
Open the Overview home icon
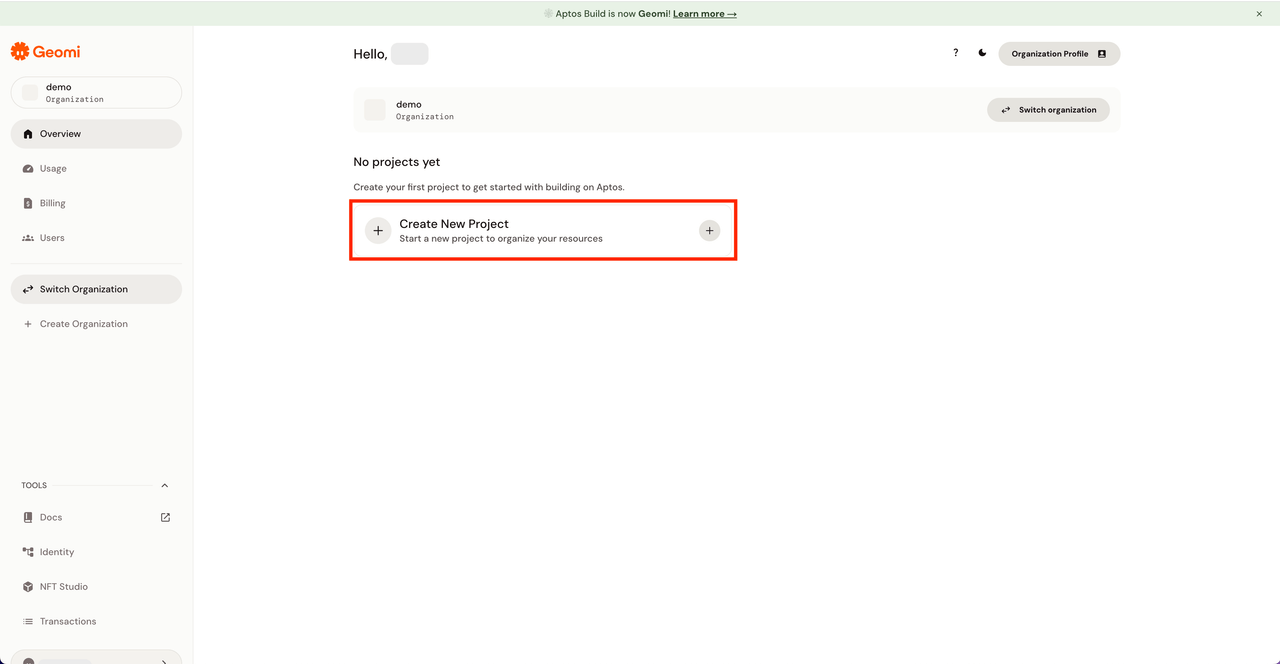tap(28, 133)
